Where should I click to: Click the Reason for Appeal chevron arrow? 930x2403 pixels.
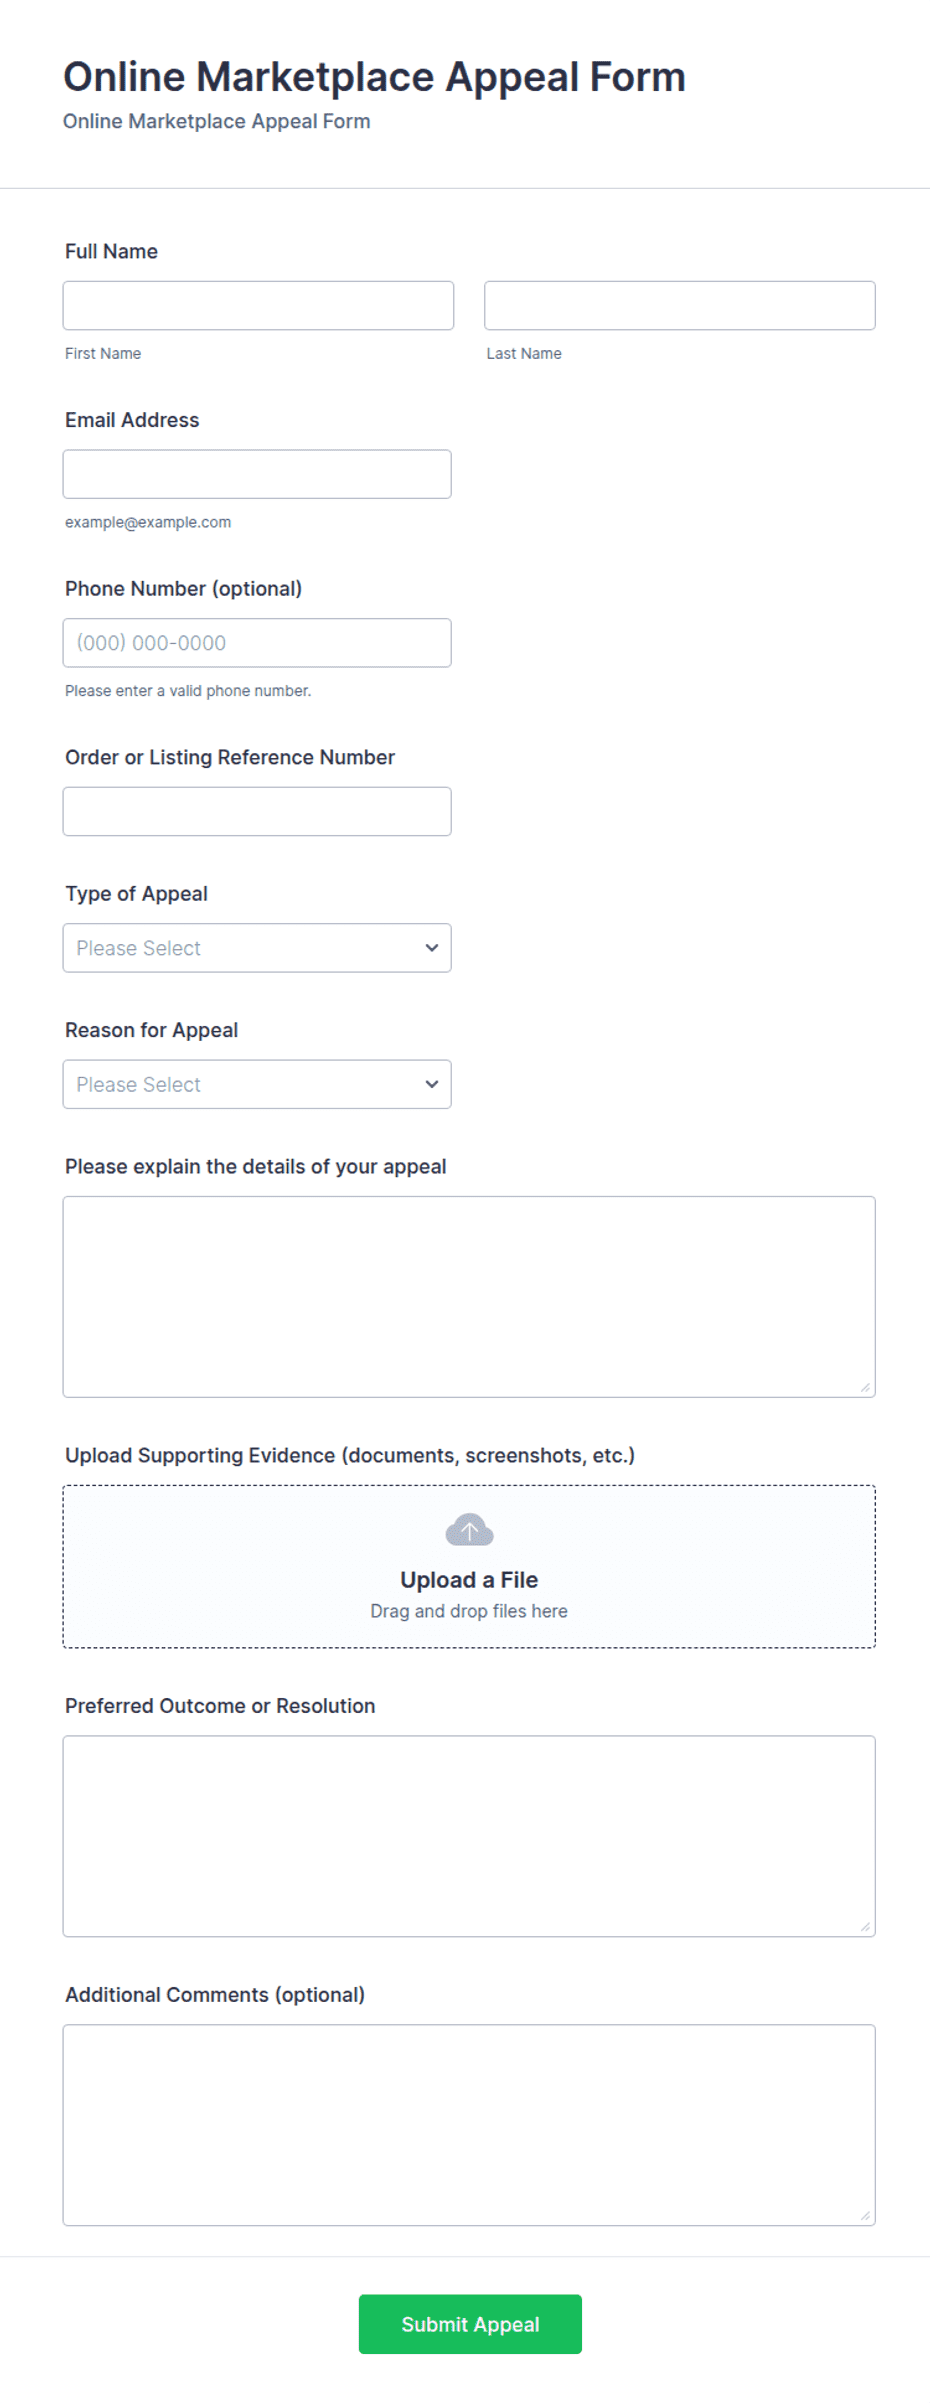[x=432, y=1084]
